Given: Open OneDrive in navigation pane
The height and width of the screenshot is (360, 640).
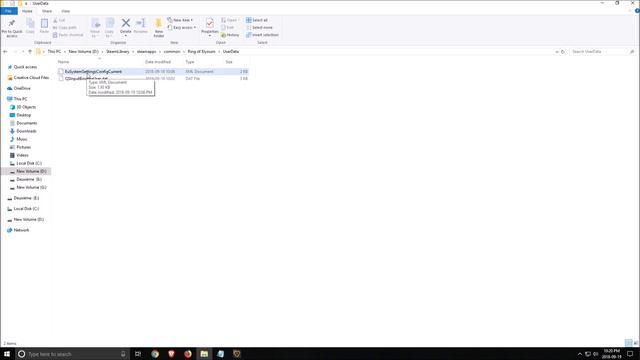Looking at the screenshot, I should pos(22,88).
